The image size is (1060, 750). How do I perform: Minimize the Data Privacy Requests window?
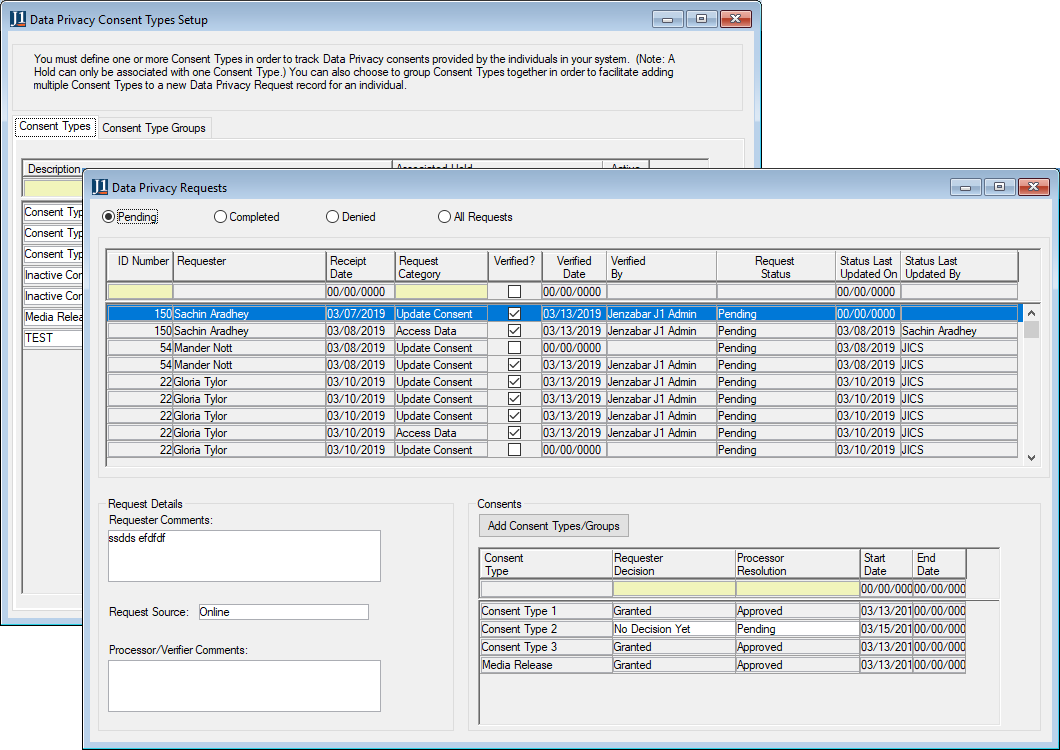tap(965, 187)
